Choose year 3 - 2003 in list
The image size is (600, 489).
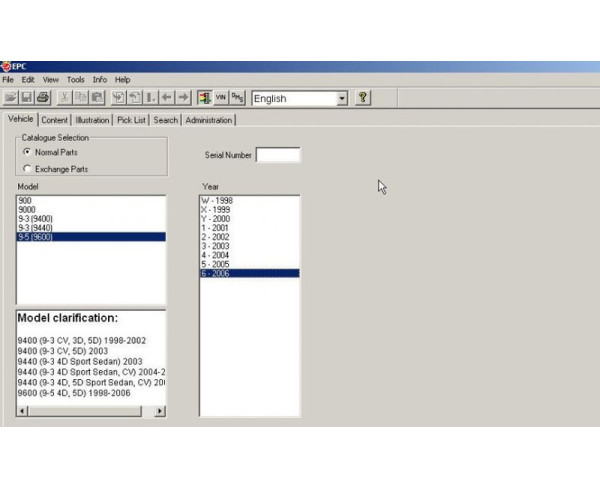pos(216,245)
